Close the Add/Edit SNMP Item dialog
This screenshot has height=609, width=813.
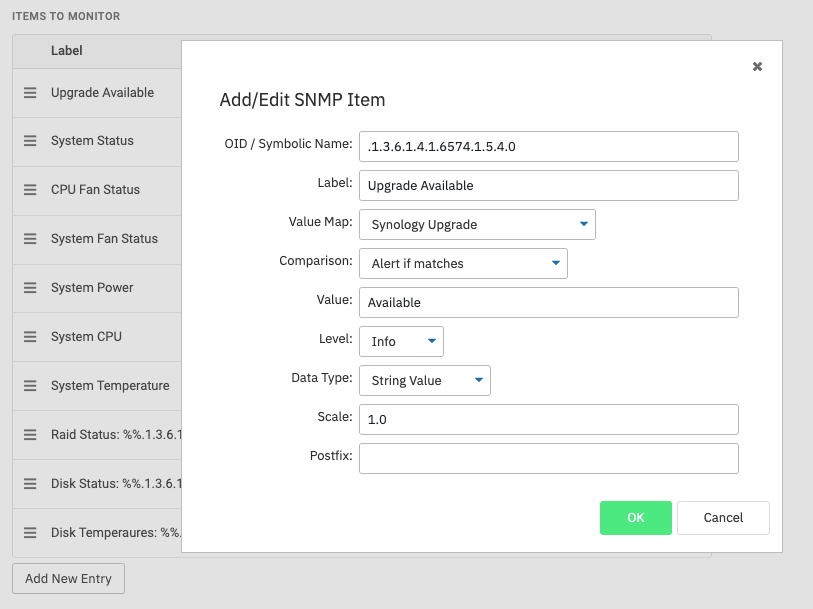[757, 67]
